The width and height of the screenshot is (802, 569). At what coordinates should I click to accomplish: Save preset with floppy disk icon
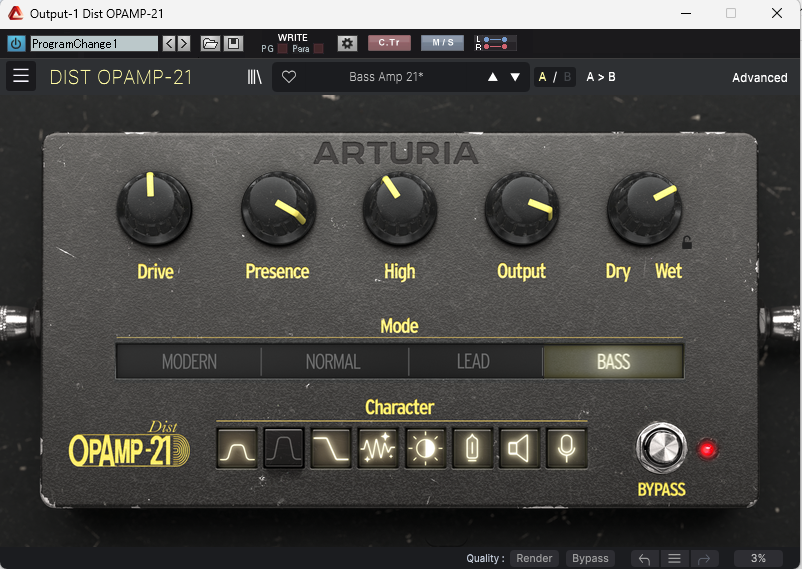[x=233, y=43]
